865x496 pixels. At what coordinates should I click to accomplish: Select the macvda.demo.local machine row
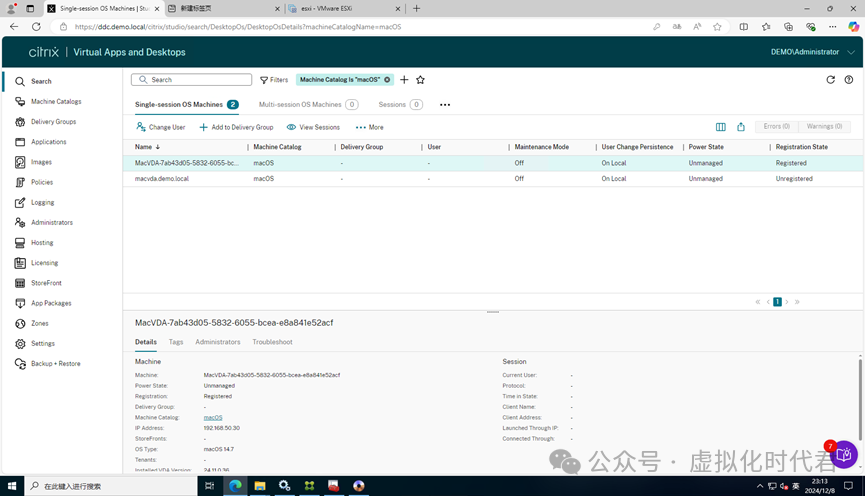[493, 179]
